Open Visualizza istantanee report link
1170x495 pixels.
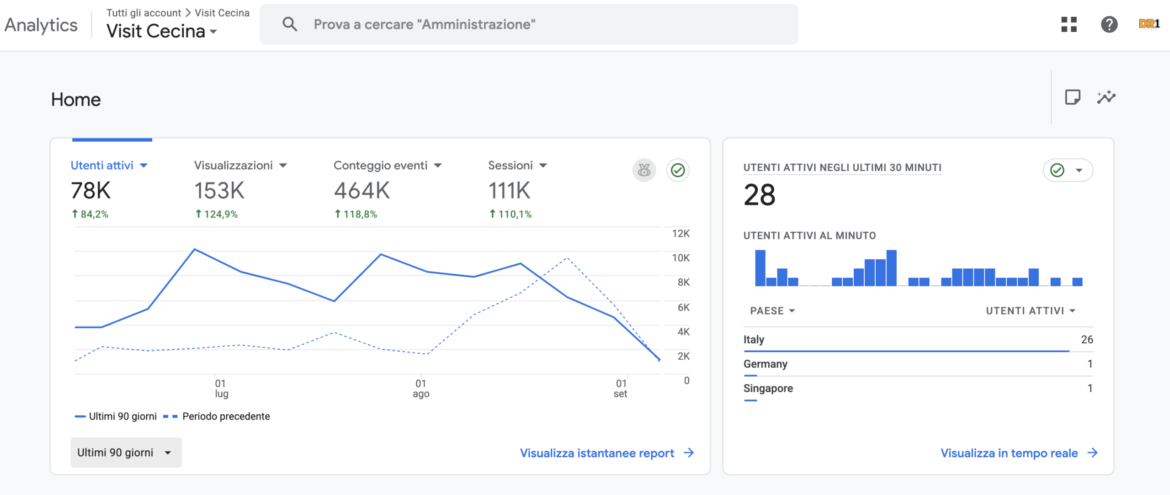[607, 452]
